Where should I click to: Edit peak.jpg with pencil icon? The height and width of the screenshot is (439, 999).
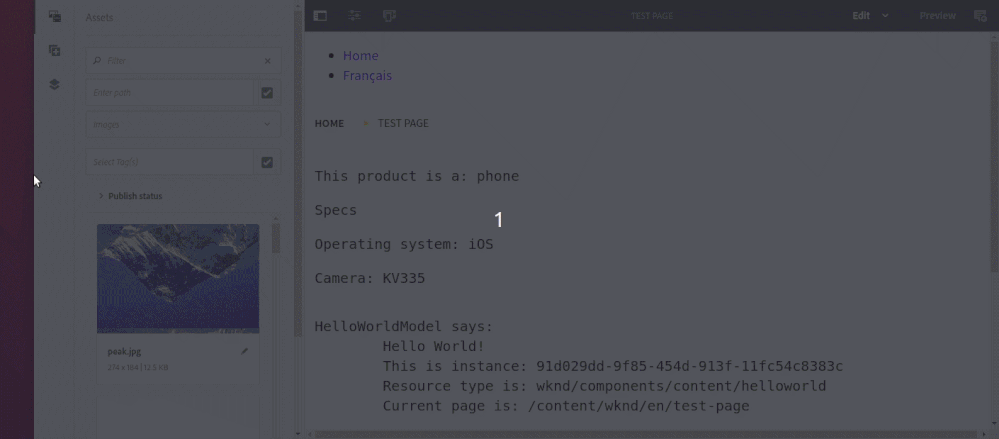pos(245,351)
